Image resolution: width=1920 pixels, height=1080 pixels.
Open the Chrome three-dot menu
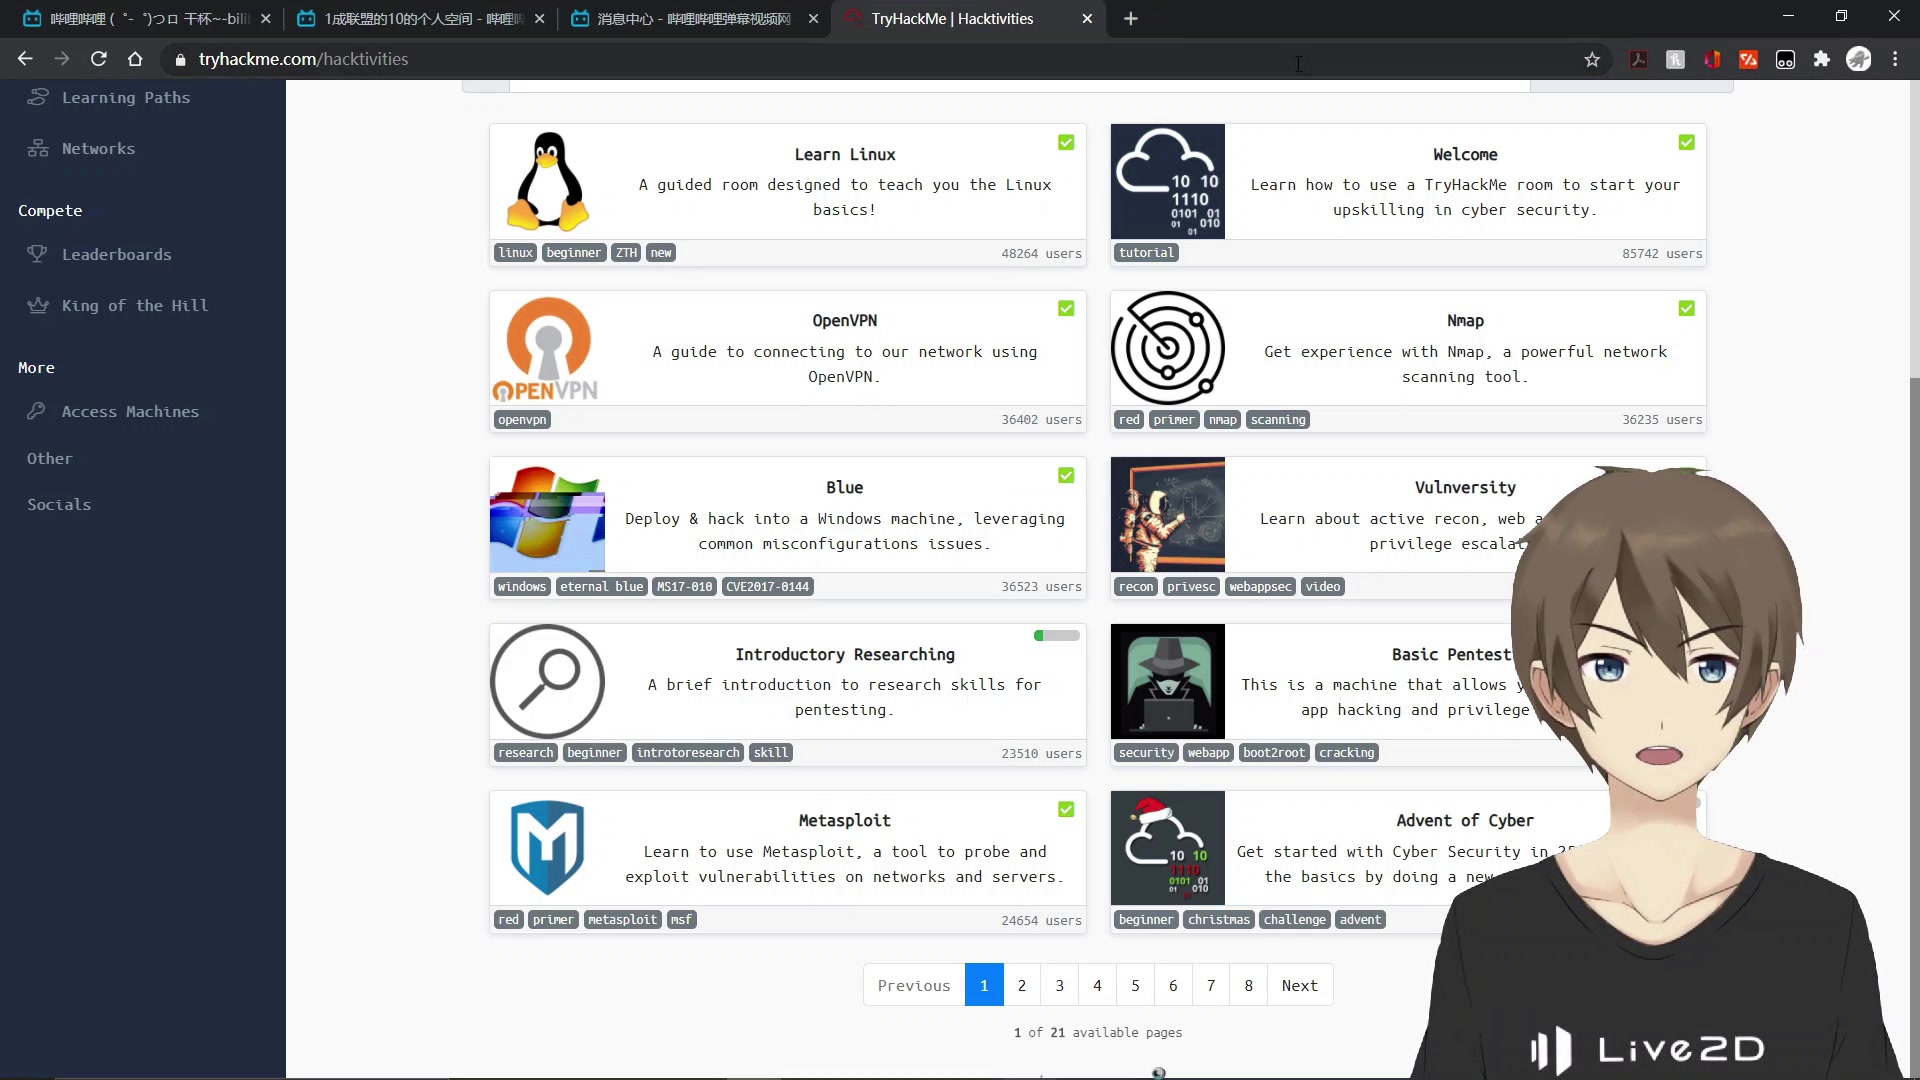1895,59
